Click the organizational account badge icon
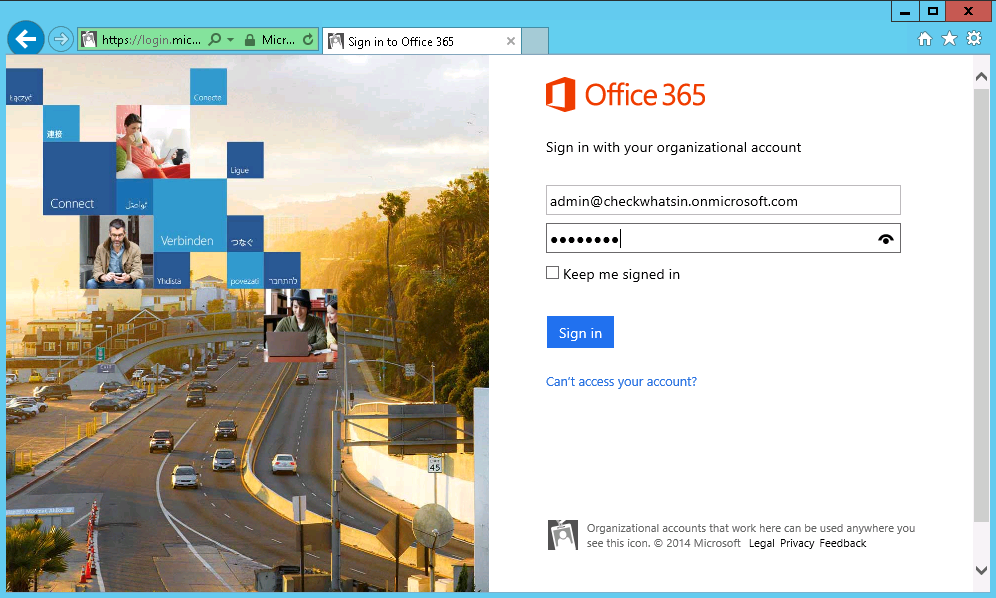Viewport: 996px width, 598px height. pyautogui.click(x=563, y=534)
